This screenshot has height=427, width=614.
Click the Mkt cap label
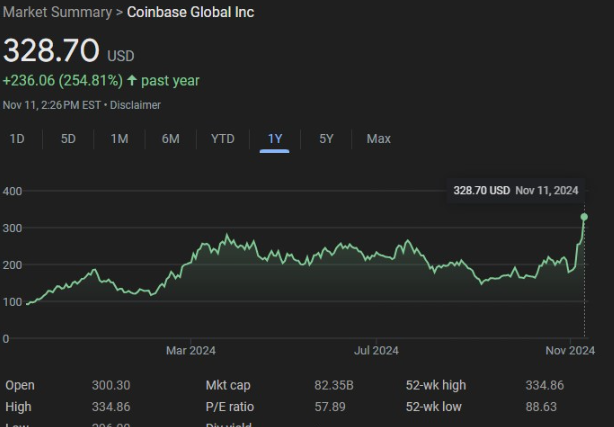point(228,385)
